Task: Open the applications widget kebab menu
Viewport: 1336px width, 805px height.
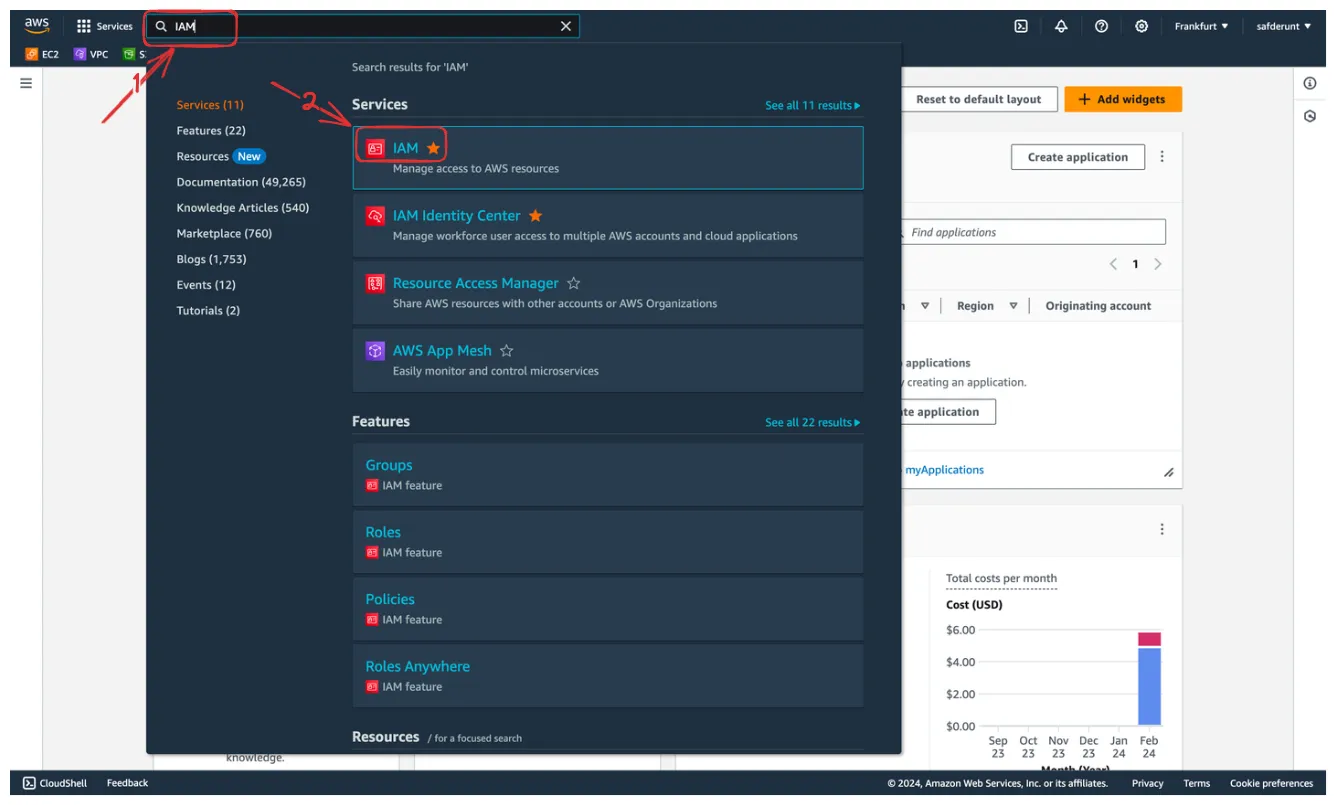Action: [x=1162, y=157]
